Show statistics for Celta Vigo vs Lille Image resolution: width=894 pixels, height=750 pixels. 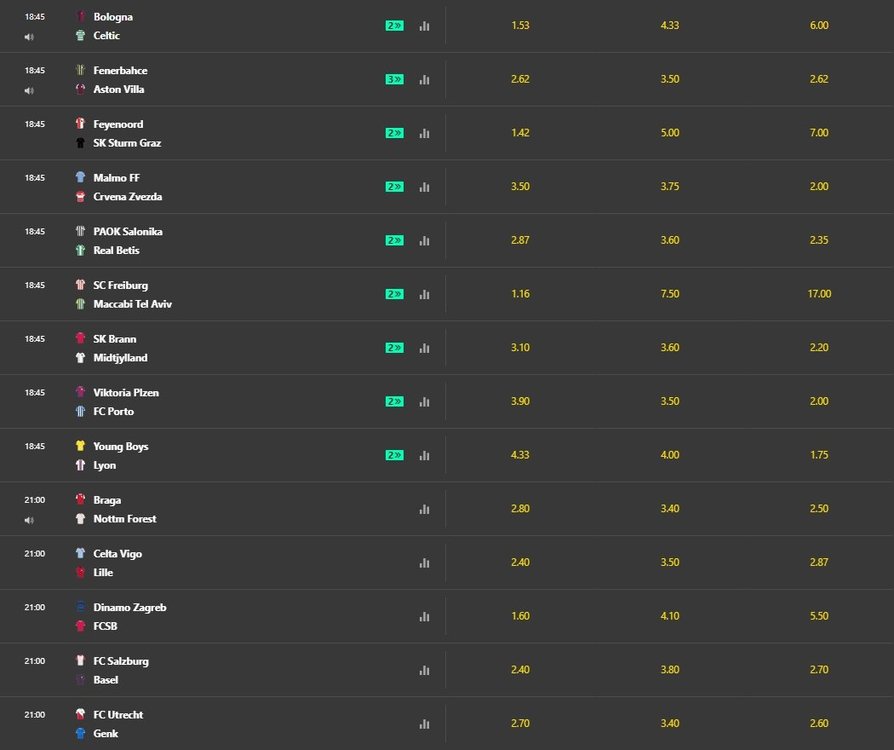[424, 563]
